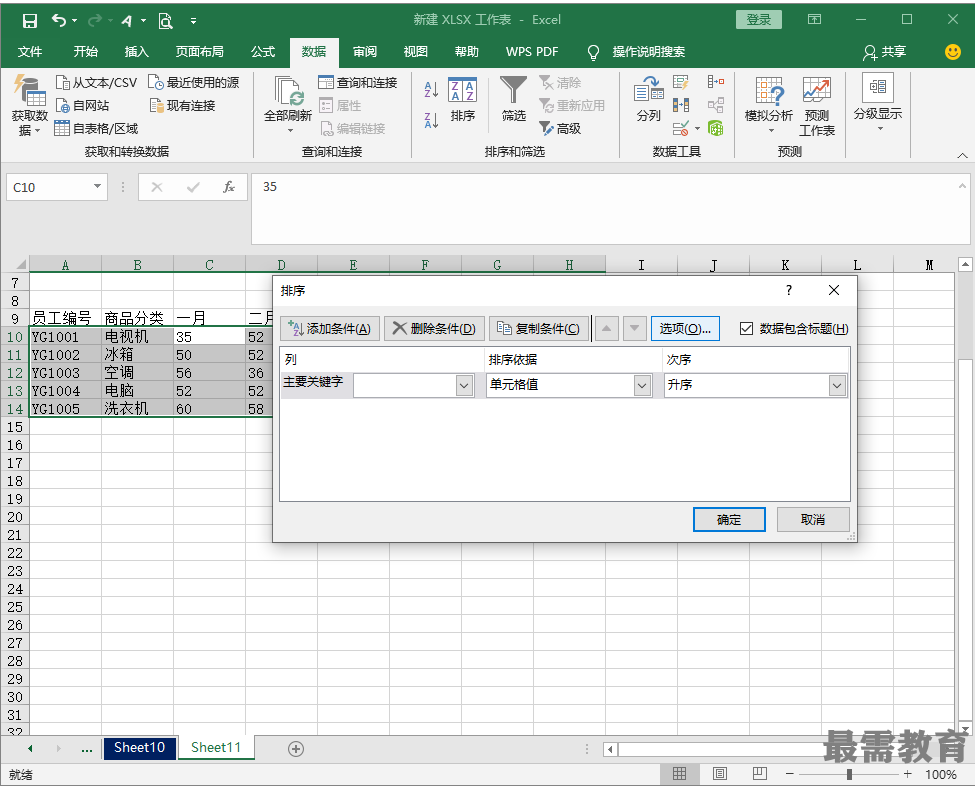This screenshot has height=786, width=975.
Task: Click the Remove Duplicates icon
Action: pos(681,105)
